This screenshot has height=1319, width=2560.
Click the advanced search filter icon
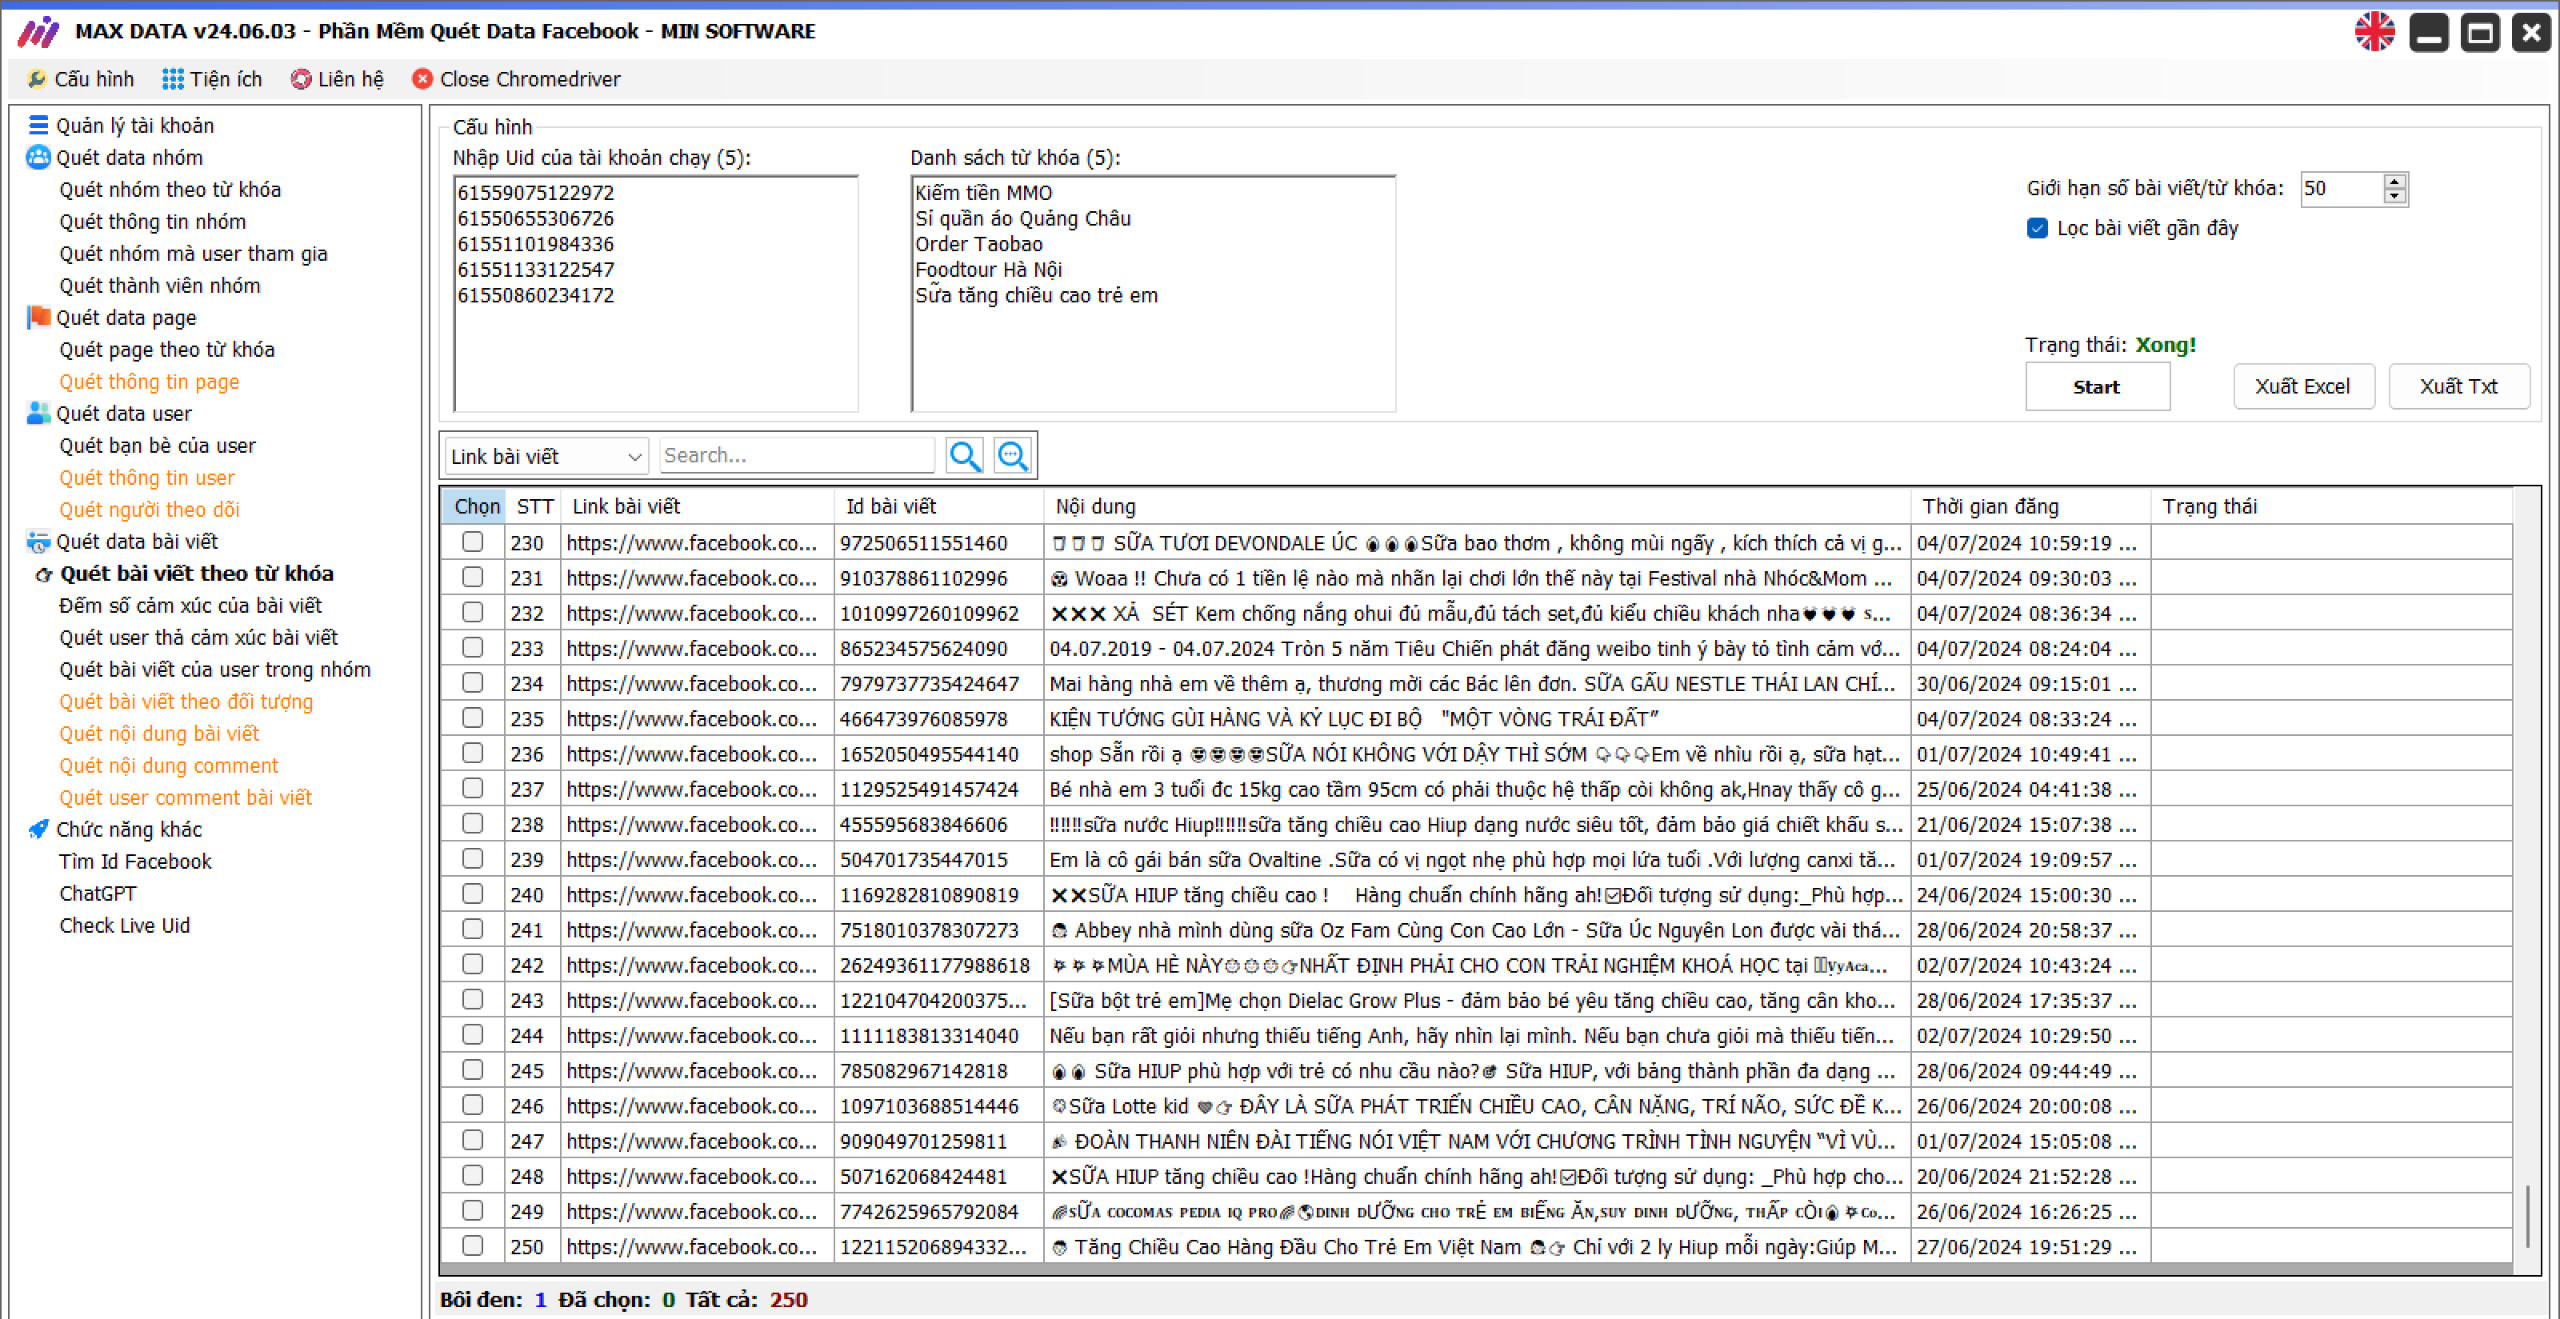click(x=1012, y=456)
